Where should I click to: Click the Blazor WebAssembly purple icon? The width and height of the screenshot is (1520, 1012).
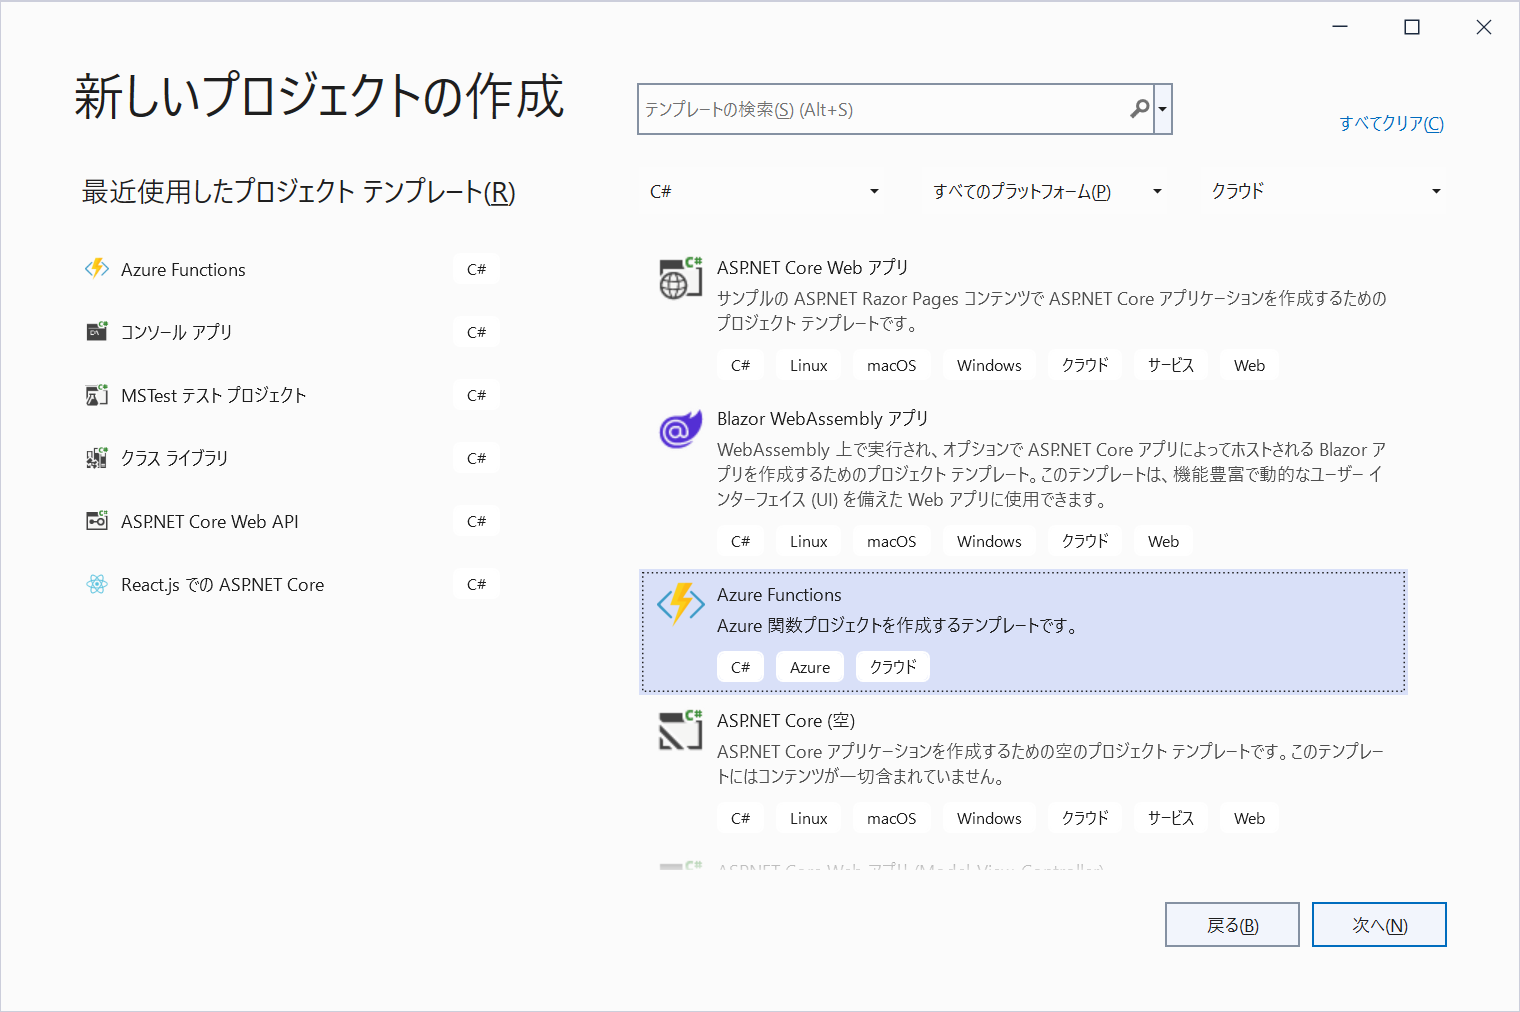[x=680, y=430]
